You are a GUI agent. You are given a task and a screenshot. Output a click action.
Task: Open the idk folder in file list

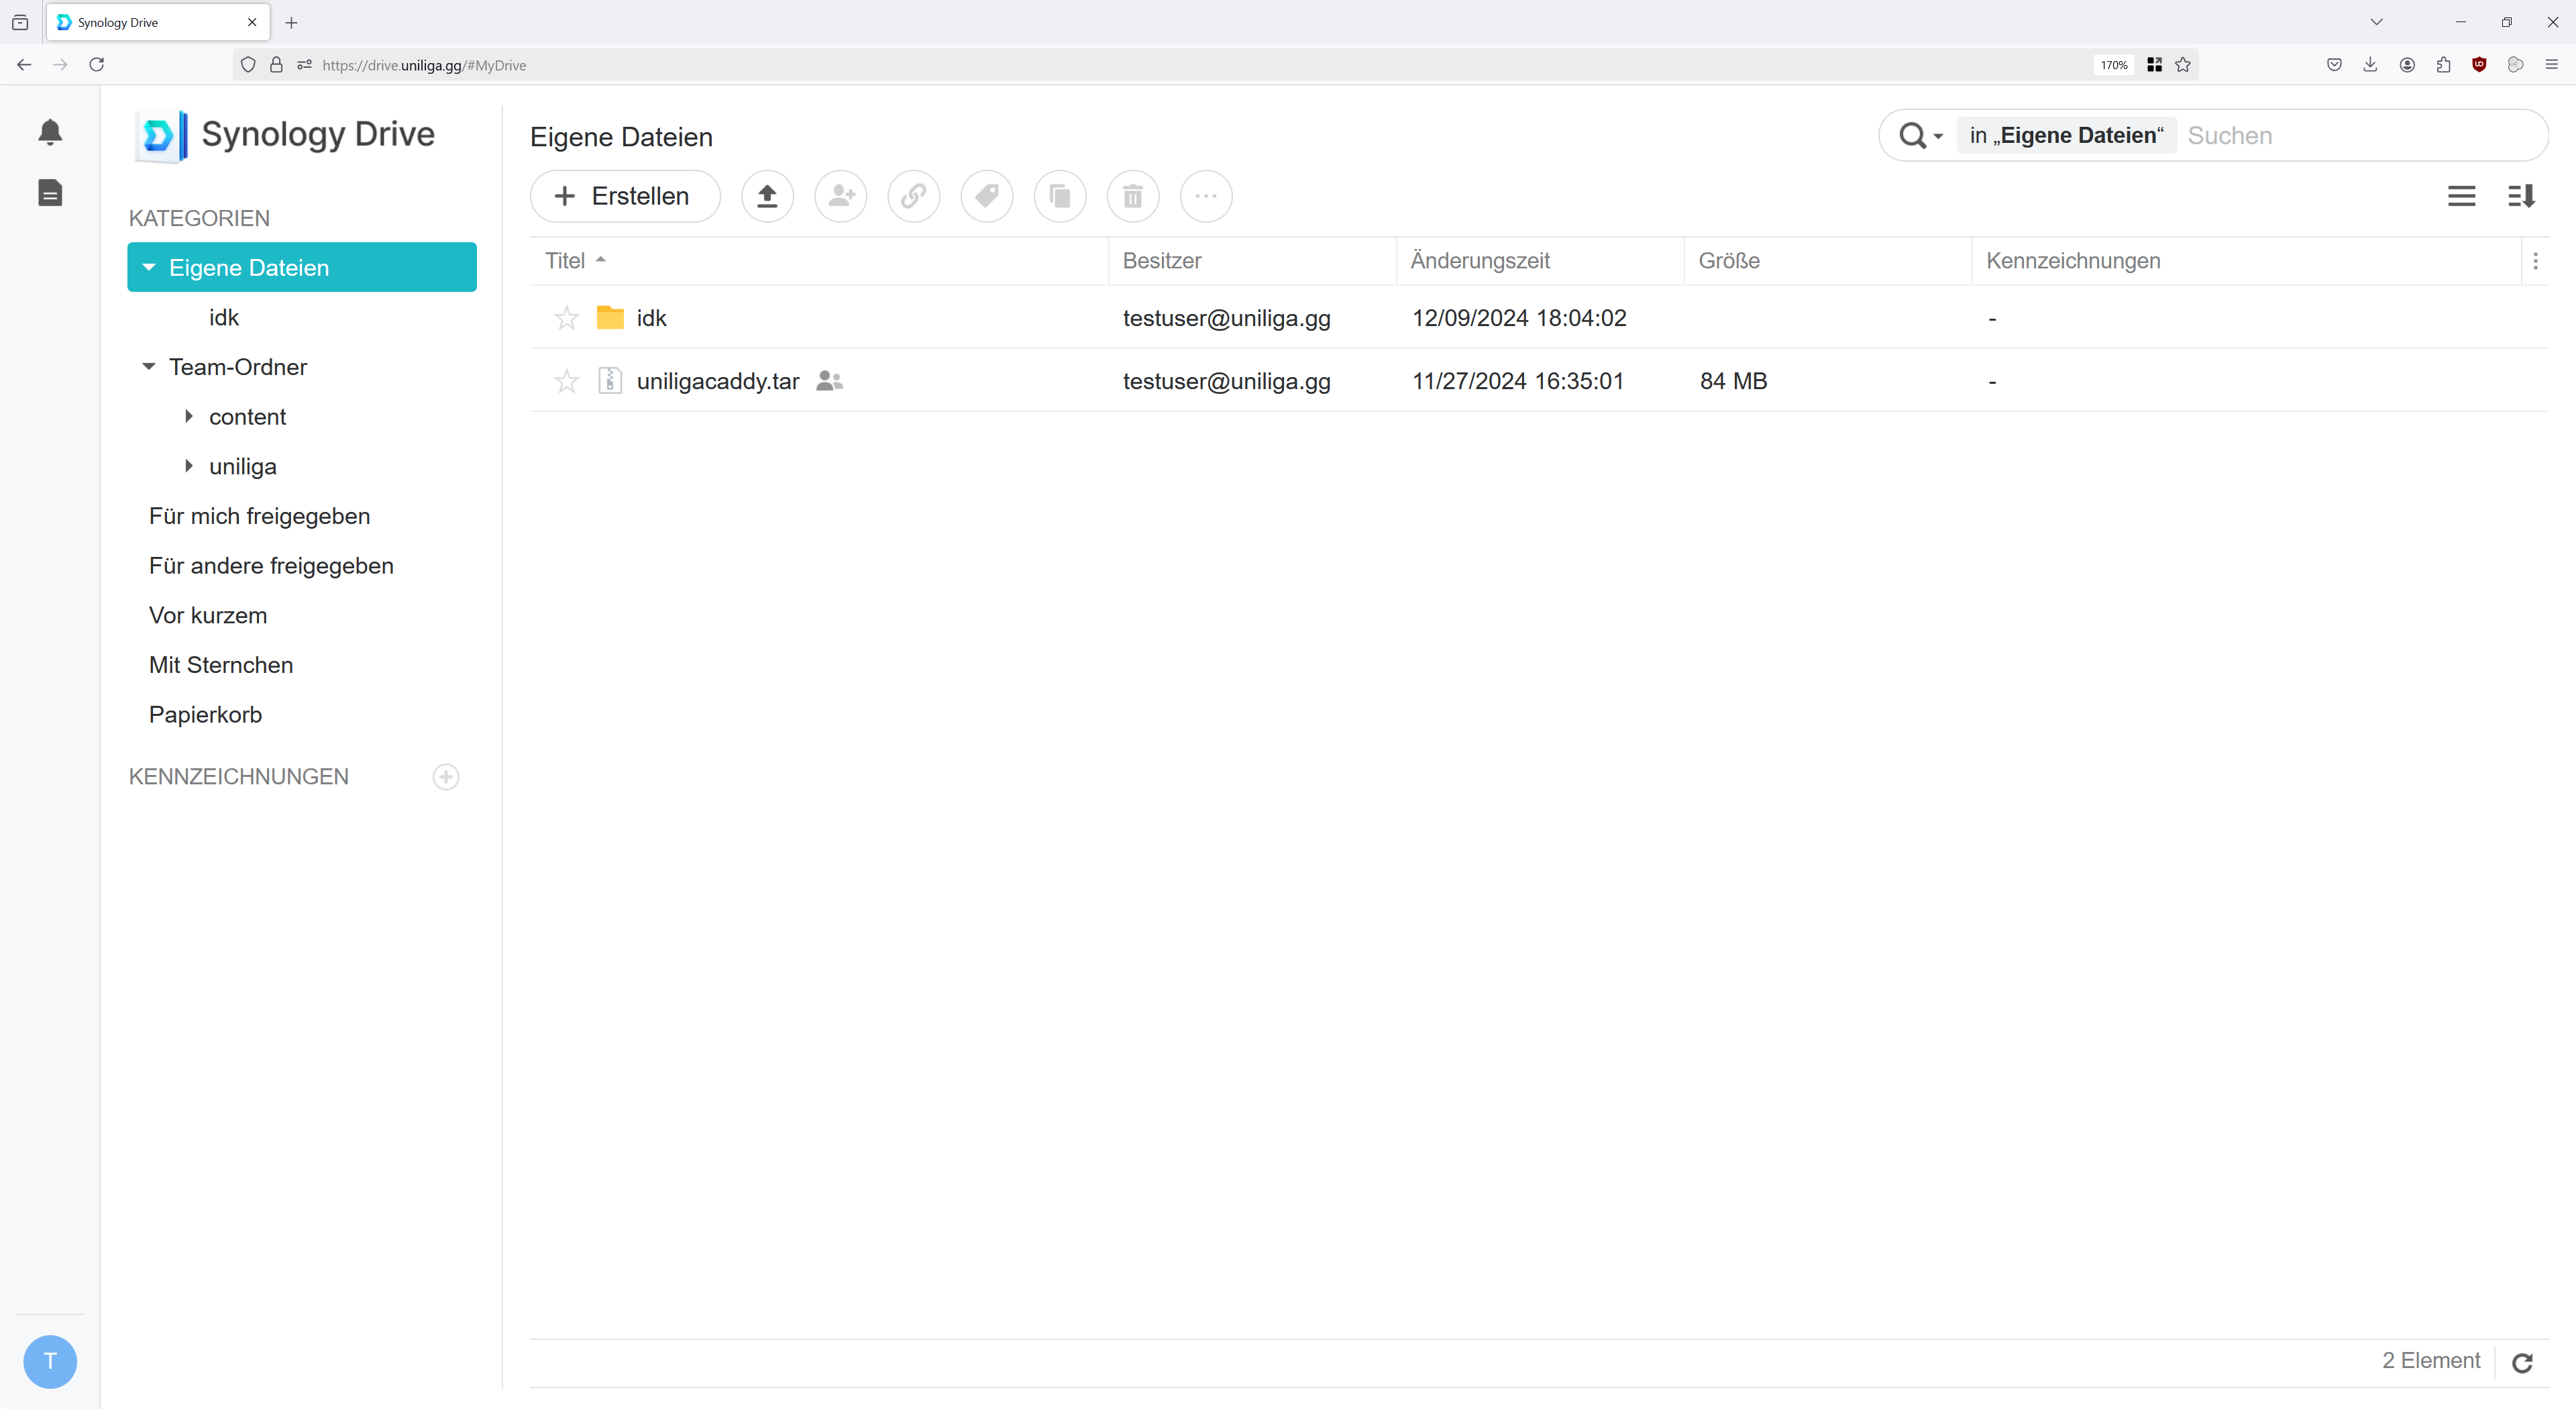[651, 318]
